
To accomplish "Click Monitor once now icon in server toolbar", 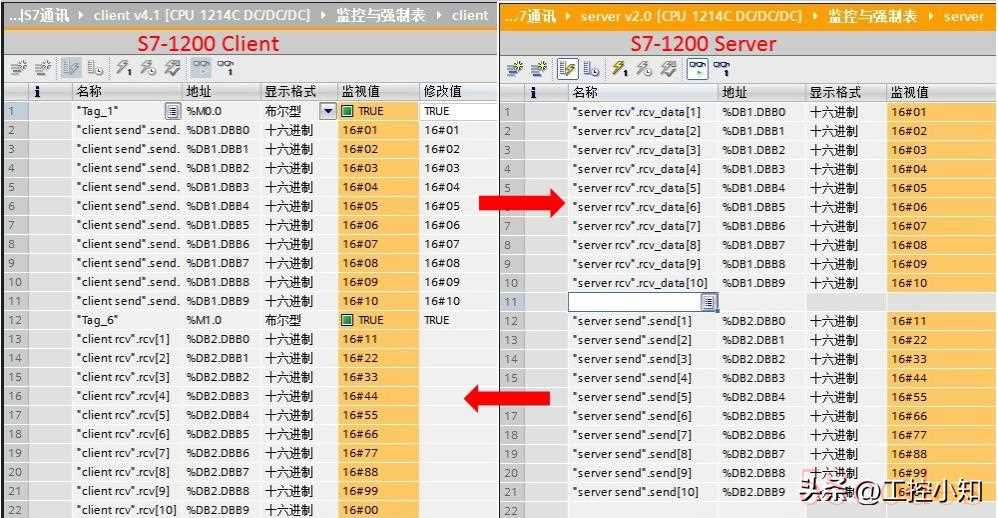I will [722, 68].
